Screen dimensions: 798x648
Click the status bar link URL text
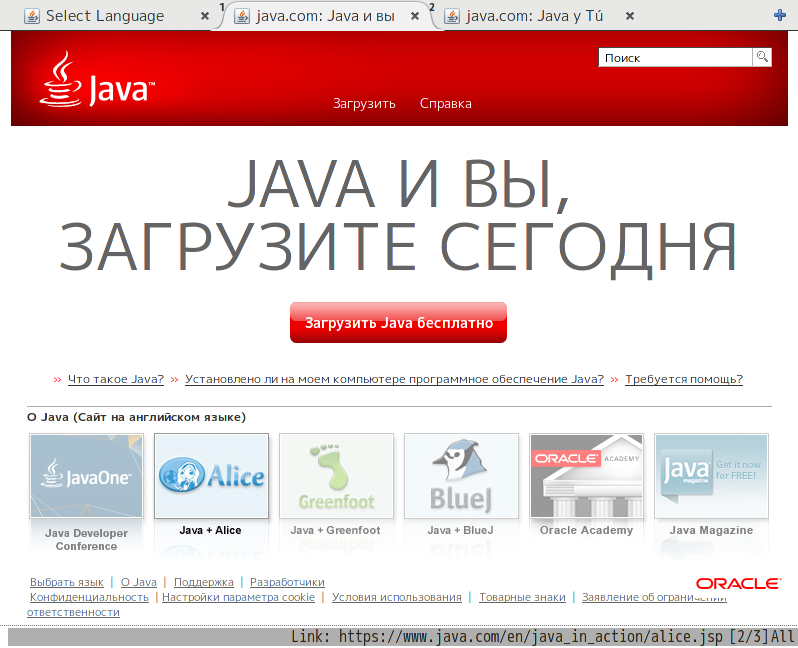coord(531,637)
